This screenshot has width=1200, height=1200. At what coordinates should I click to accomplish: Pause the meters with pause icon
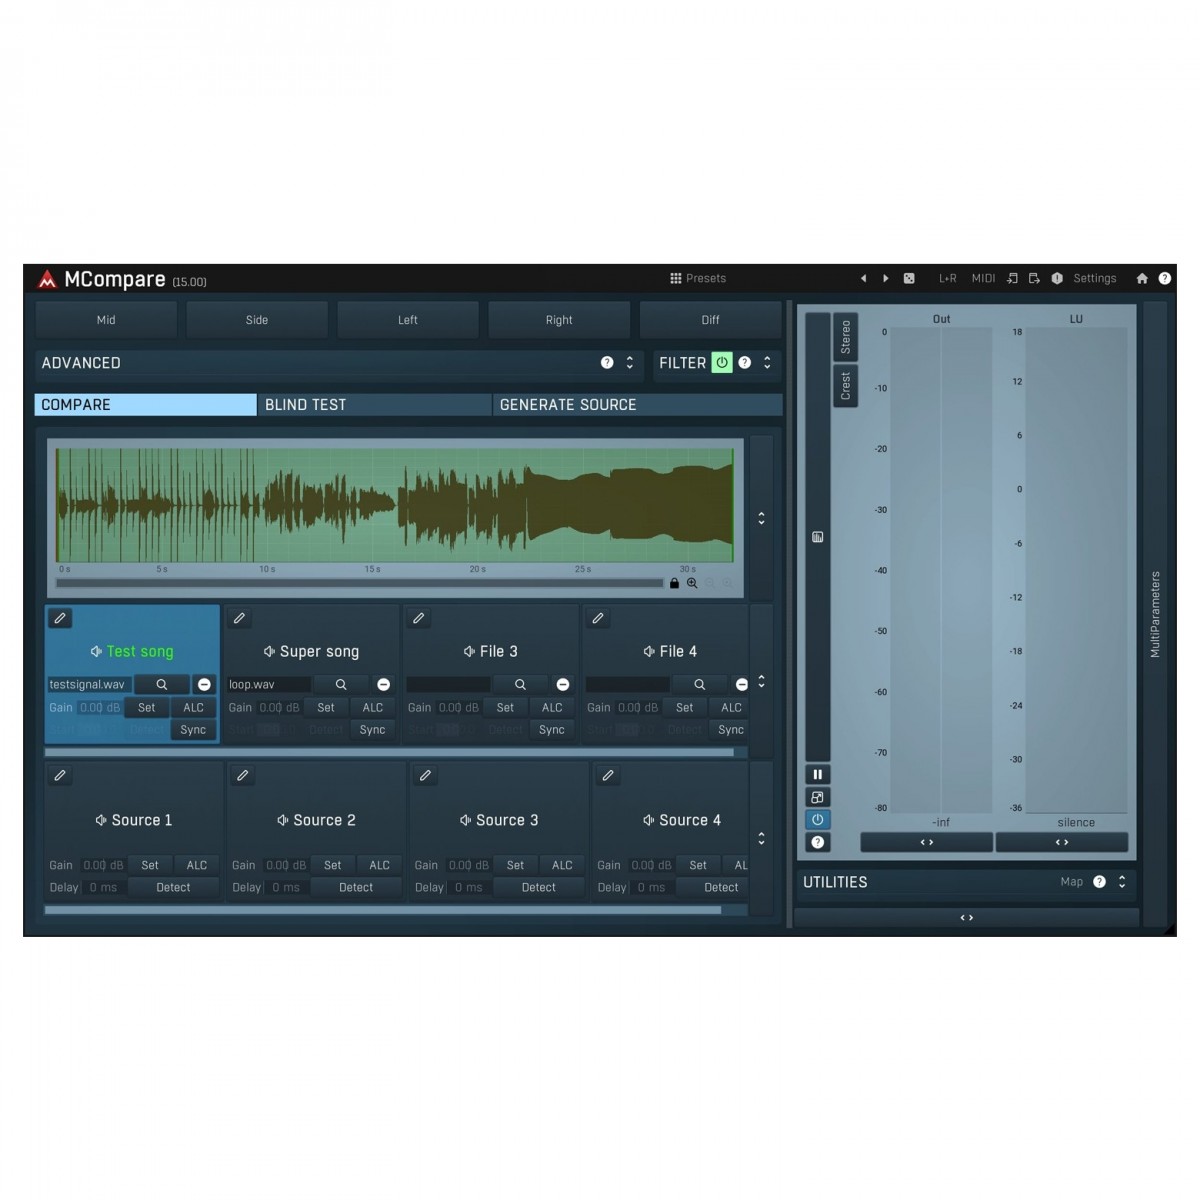[x=817, y=775]
